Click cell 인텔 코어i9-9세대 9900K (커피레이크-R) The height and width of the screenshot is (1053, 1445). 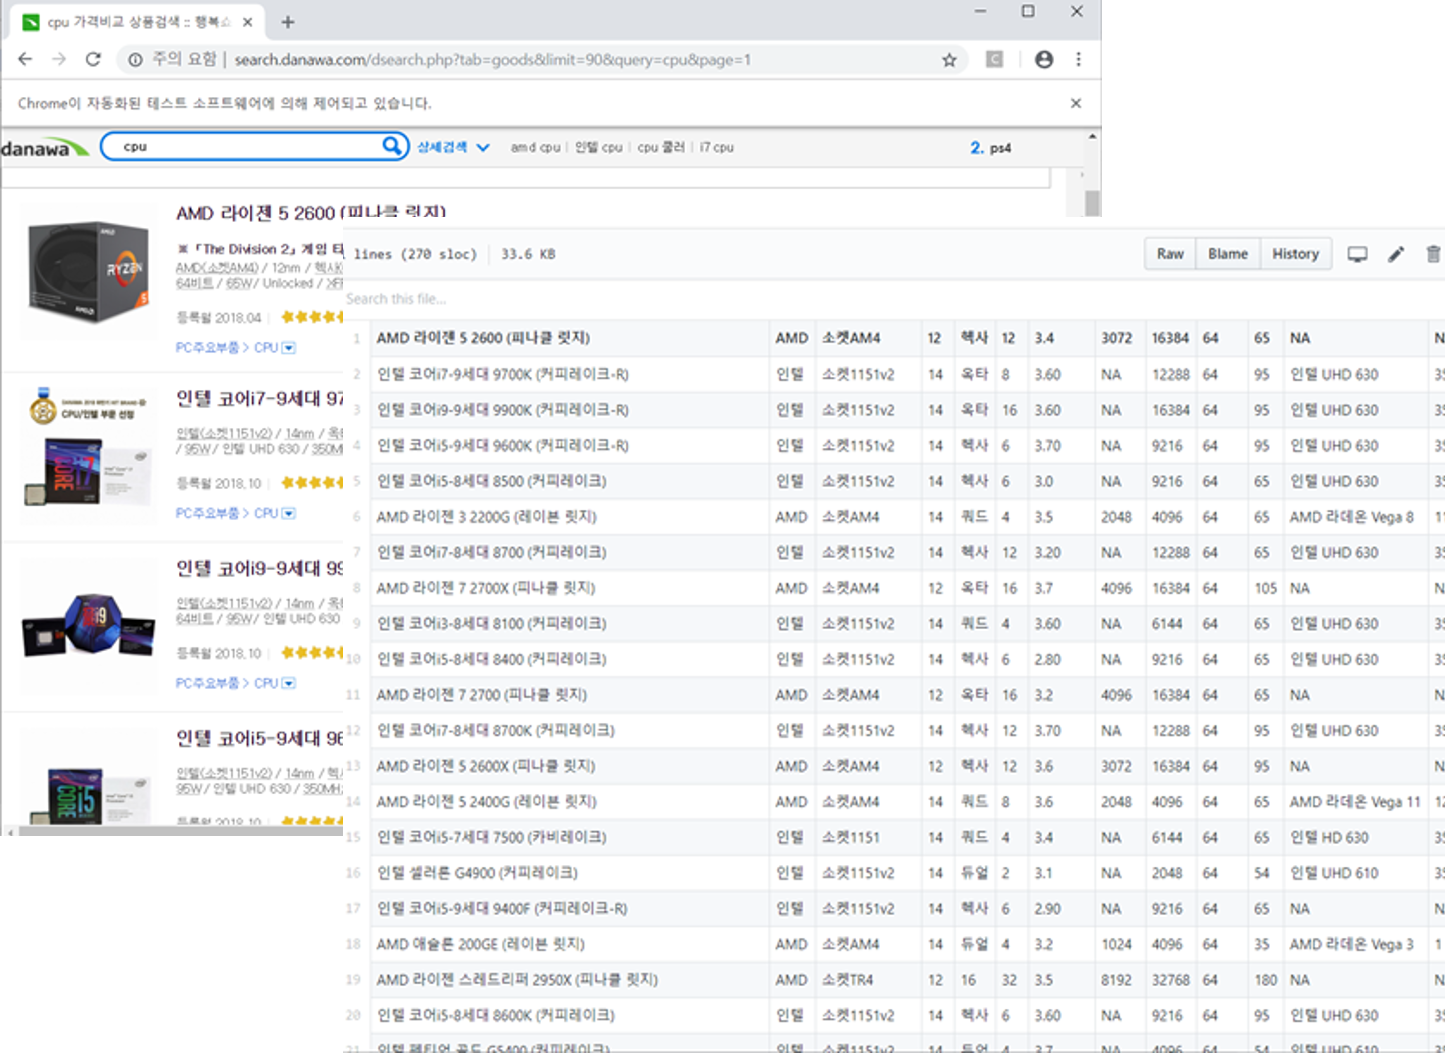point(569,410)
